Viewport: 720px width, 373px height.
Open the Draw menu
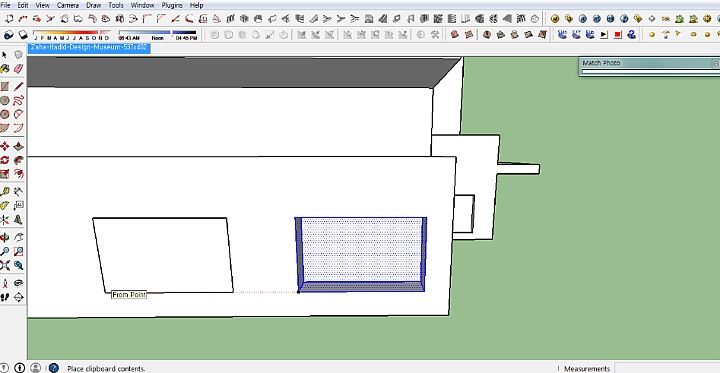[x=94, y=5]
